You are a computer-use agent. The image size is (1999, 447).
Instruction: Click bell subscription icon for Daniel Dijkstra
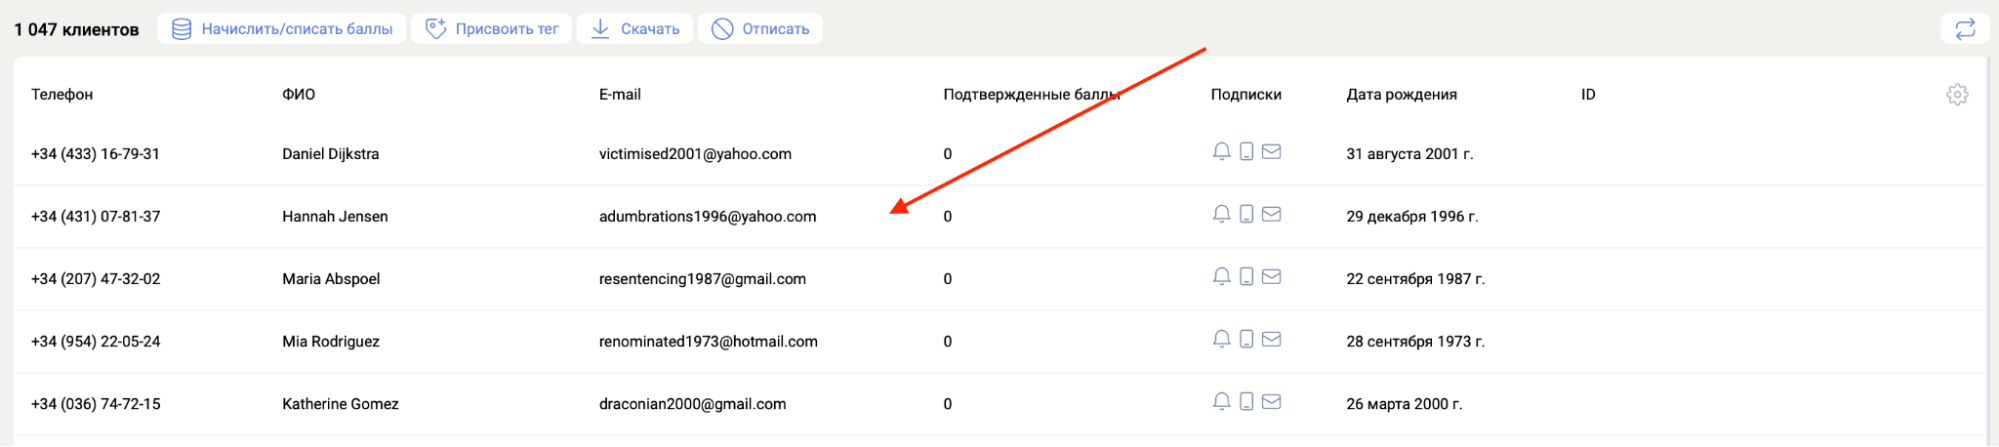(x=1221, y=152)
